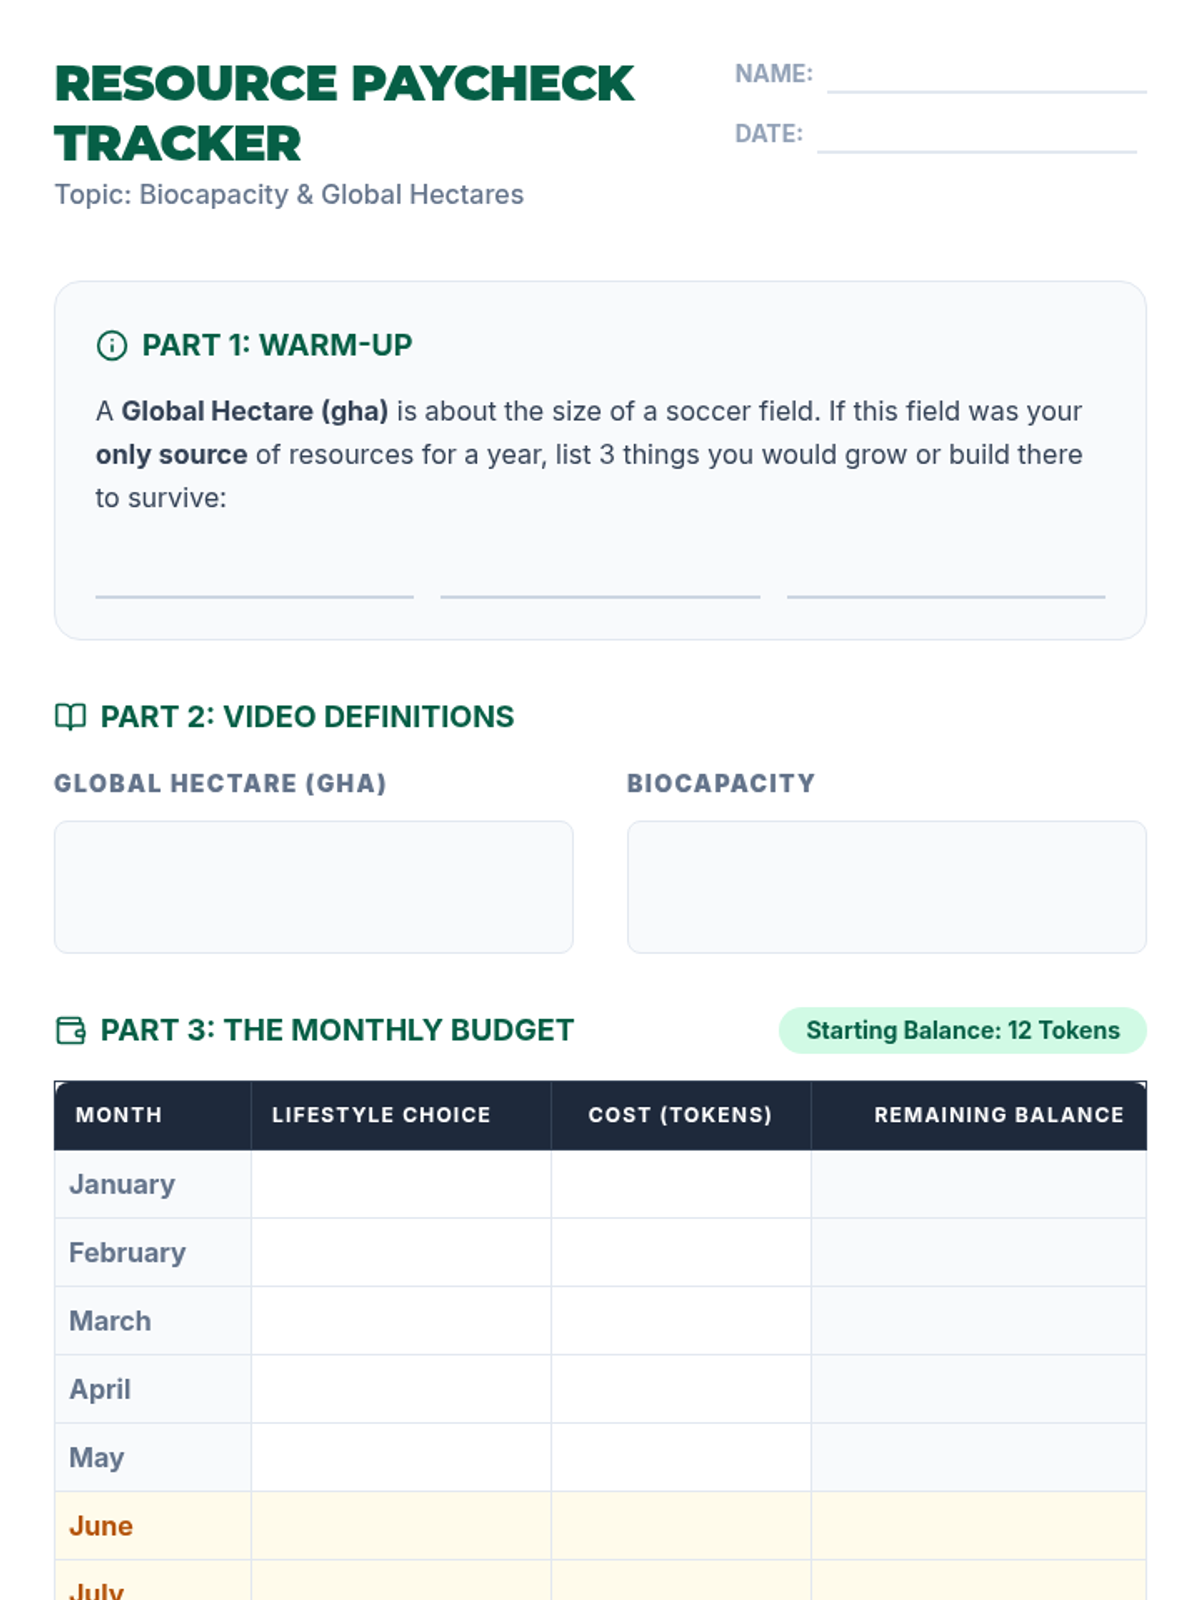The image size is (1200, 1600).
Task: Click the Month column header
Action: 119,1115
